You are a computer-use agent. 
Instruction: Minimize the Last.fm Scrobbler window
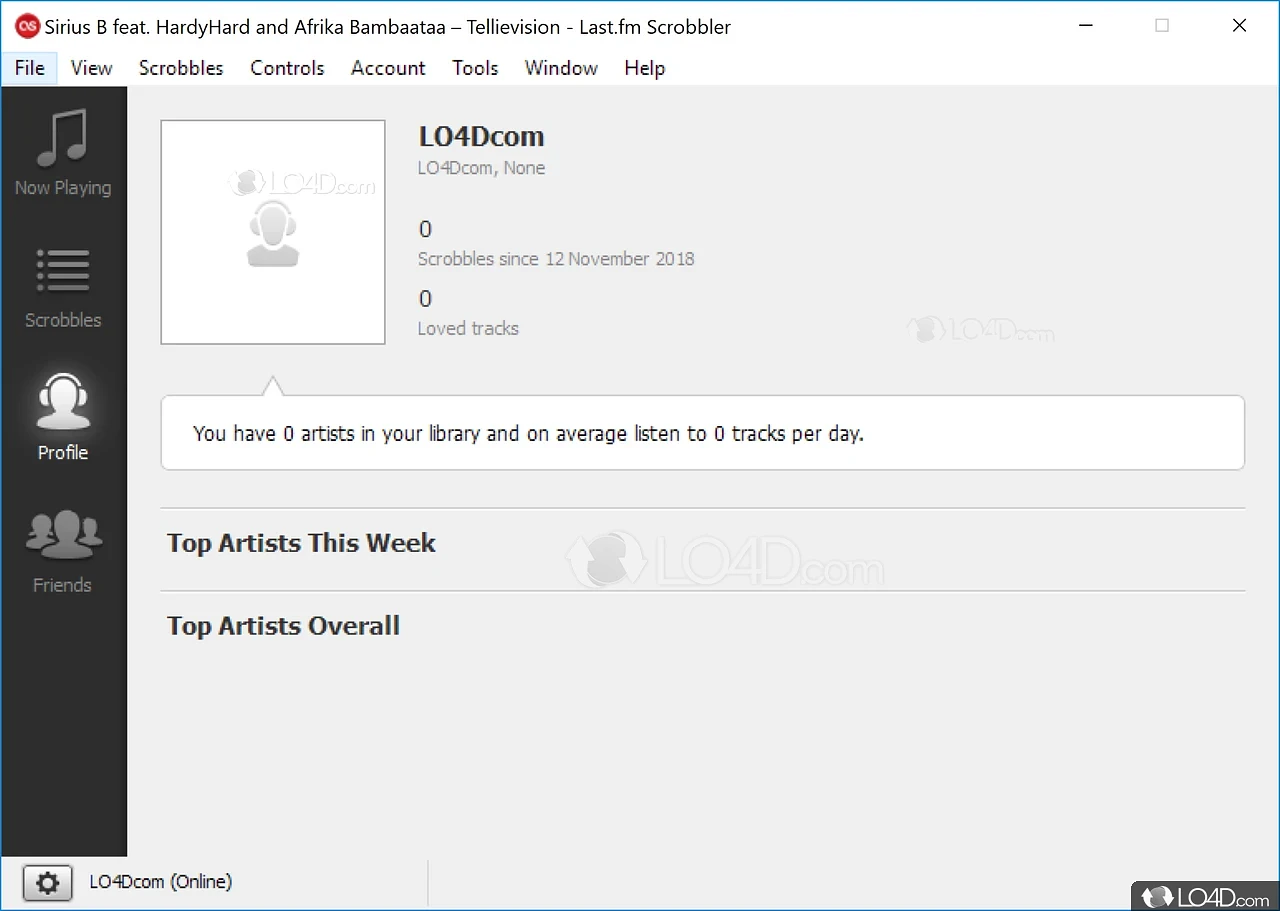click(1085, 26)
